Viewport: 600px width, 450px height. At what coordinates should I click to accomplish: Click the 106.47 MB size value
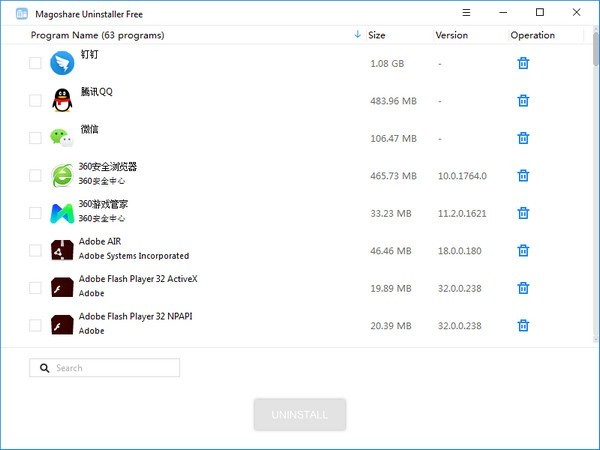(393, 139)
